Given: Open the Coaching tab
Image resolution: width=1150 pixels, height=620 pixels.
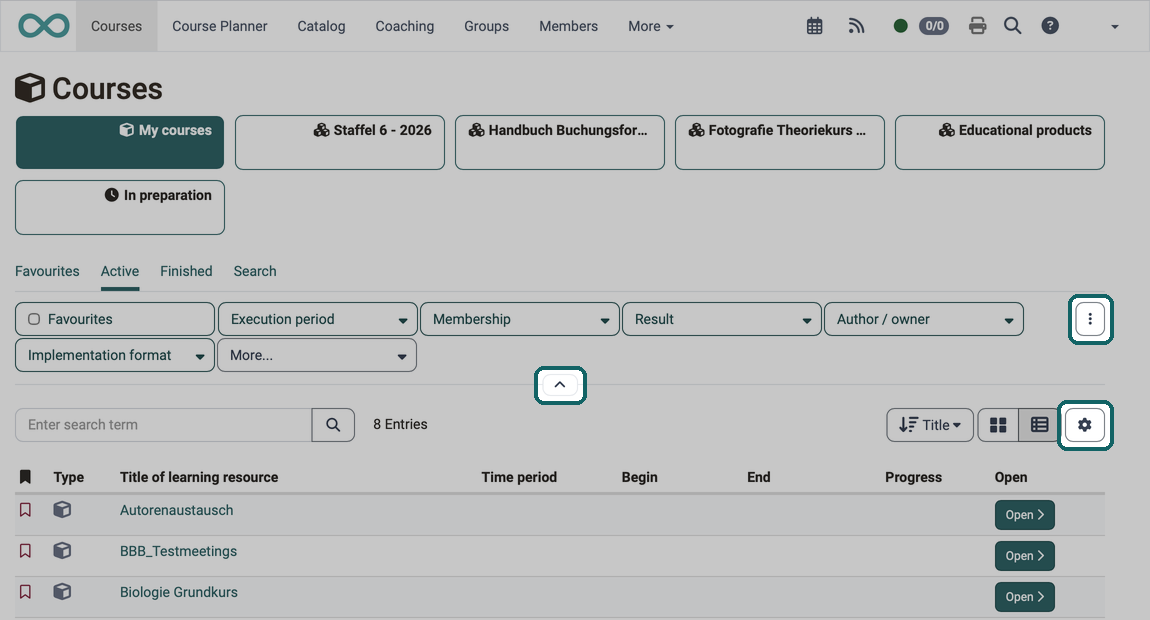Looking at the screenshot, I should tap(405, 26).
